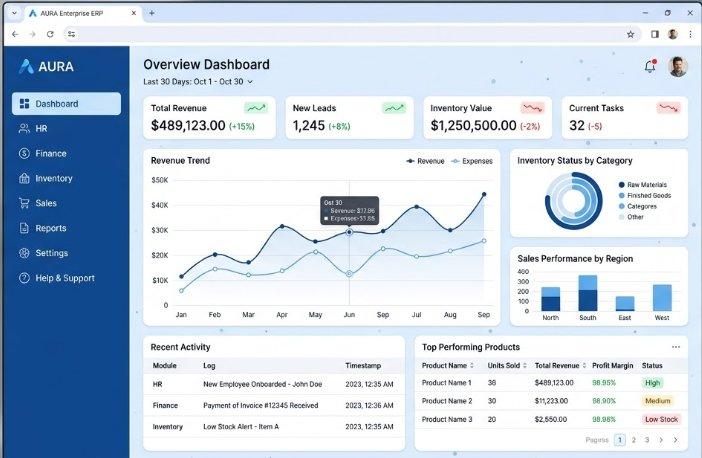The height and width of the screenshot is (458, 702).
Task: Toggle Raw Materials legend entry
Action: 642,184
